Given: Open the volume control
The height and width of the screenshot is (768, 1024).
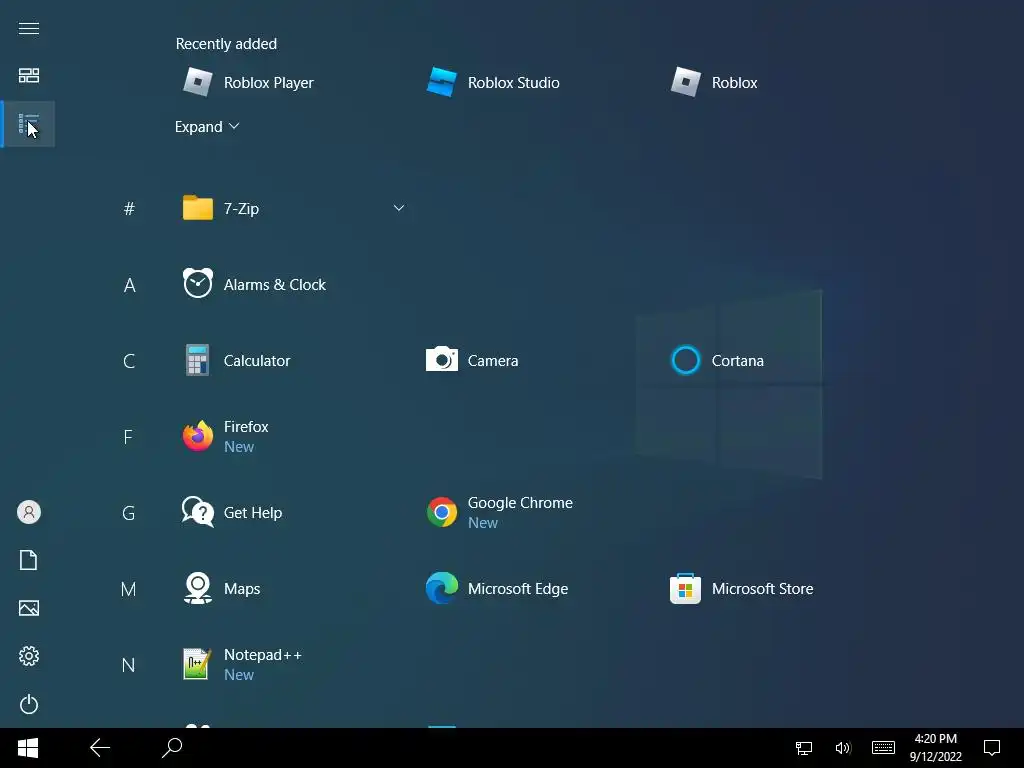Looking at the screenshot, I should click(x=843, y=748).
